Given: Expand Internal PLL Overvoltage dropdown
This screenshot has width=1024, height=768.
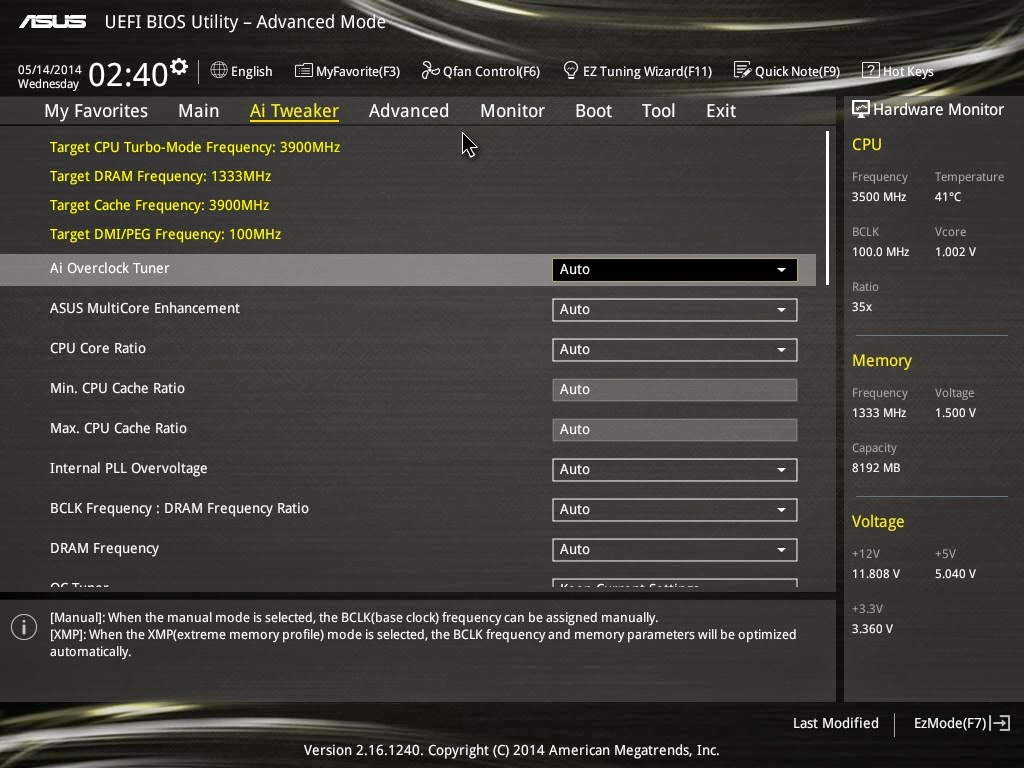Looking at the screenshot, I should coord(675,470).
